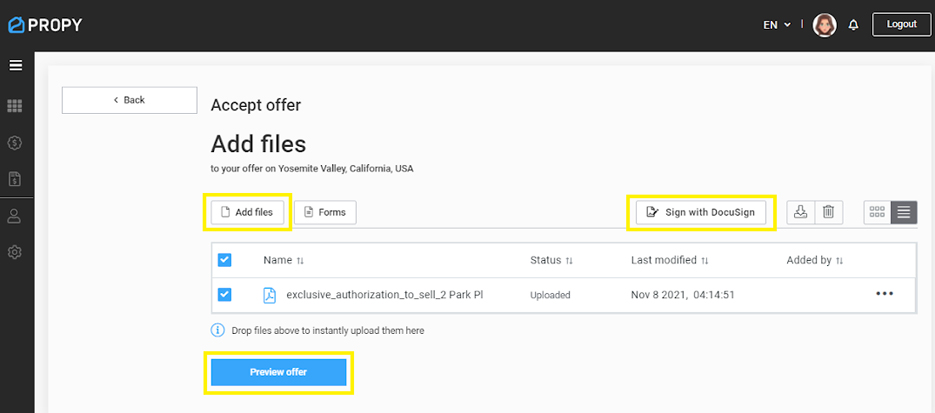The height and width of the screenshot is (413, 935).
Task: Open the three-dot menu for the file
Action: tap(884, 294)
